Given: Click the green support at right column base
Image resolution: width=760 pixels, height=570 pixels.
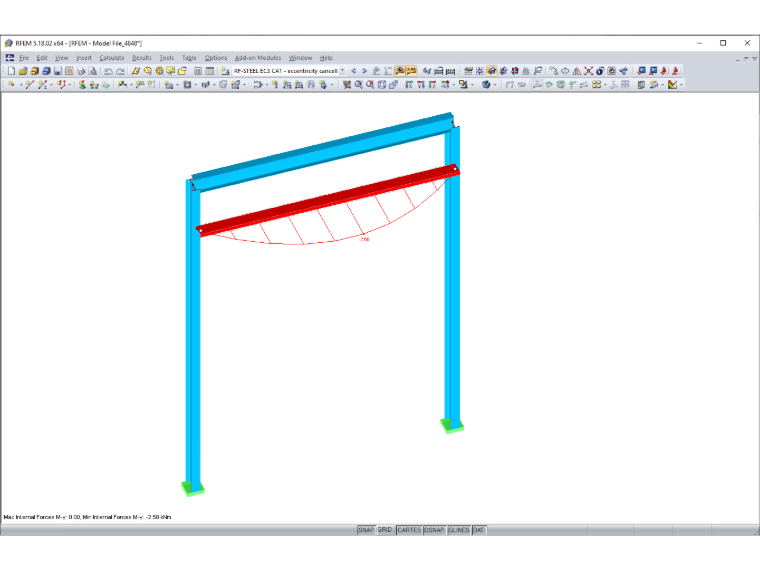Looking at the screenshot, I should 452,426.
